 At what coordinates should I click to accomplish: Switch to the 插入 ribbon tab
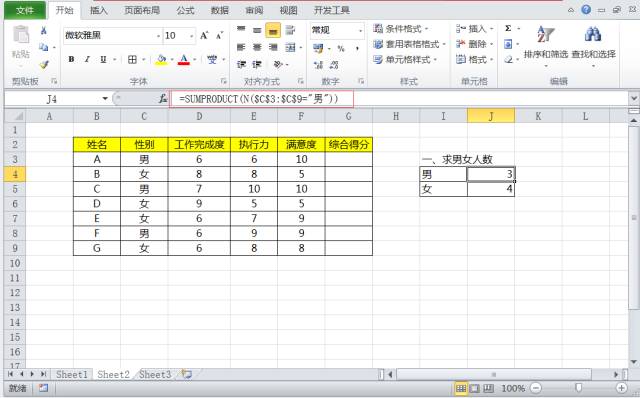(98, 10)
